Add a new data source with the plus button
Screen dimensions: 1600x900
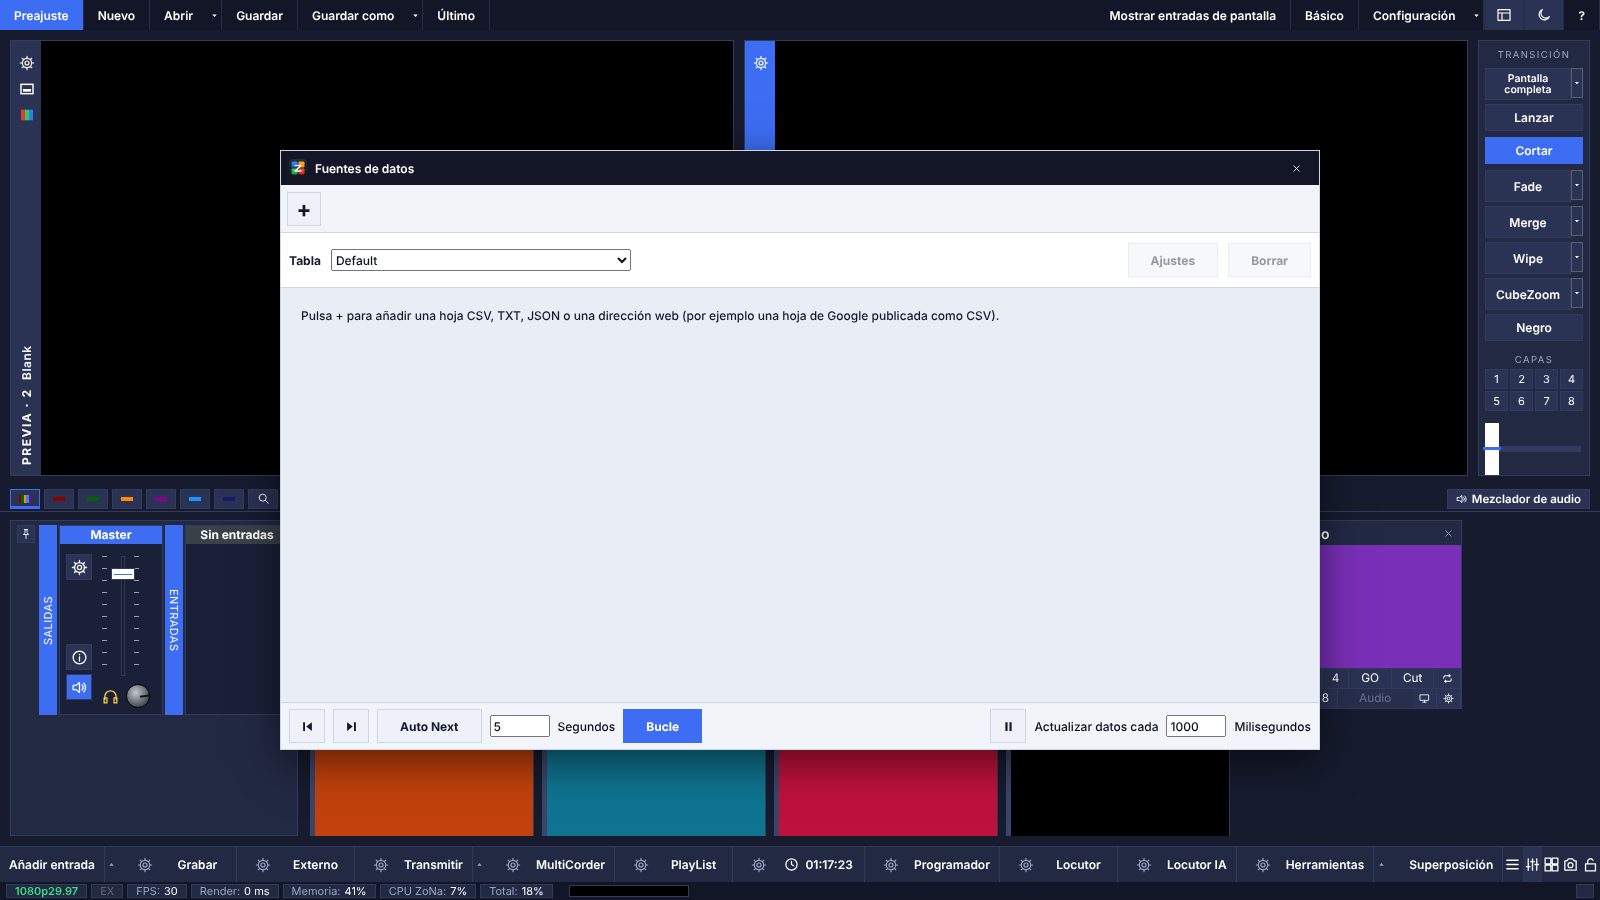(x=304, y=210)
